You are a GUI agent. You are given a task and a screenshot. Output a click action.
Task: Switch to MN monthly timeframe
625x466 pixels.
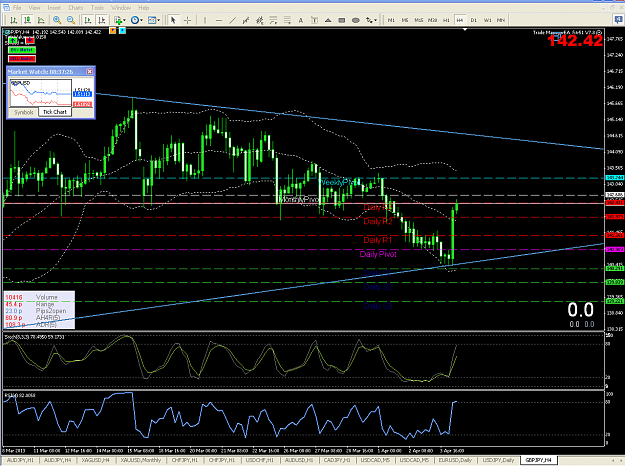[x=501, y=20]
